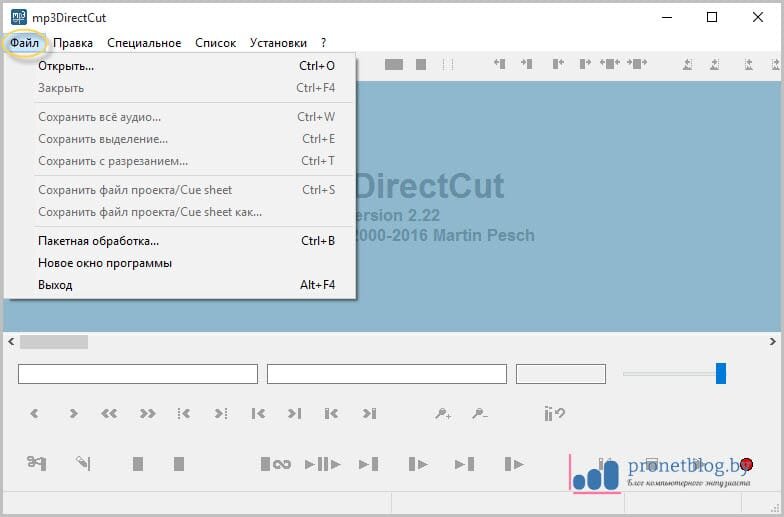Click the wide rectangle icon in top toolbar
The height and width of the screenshot is (517, 784).
click(x=394, y=64)
